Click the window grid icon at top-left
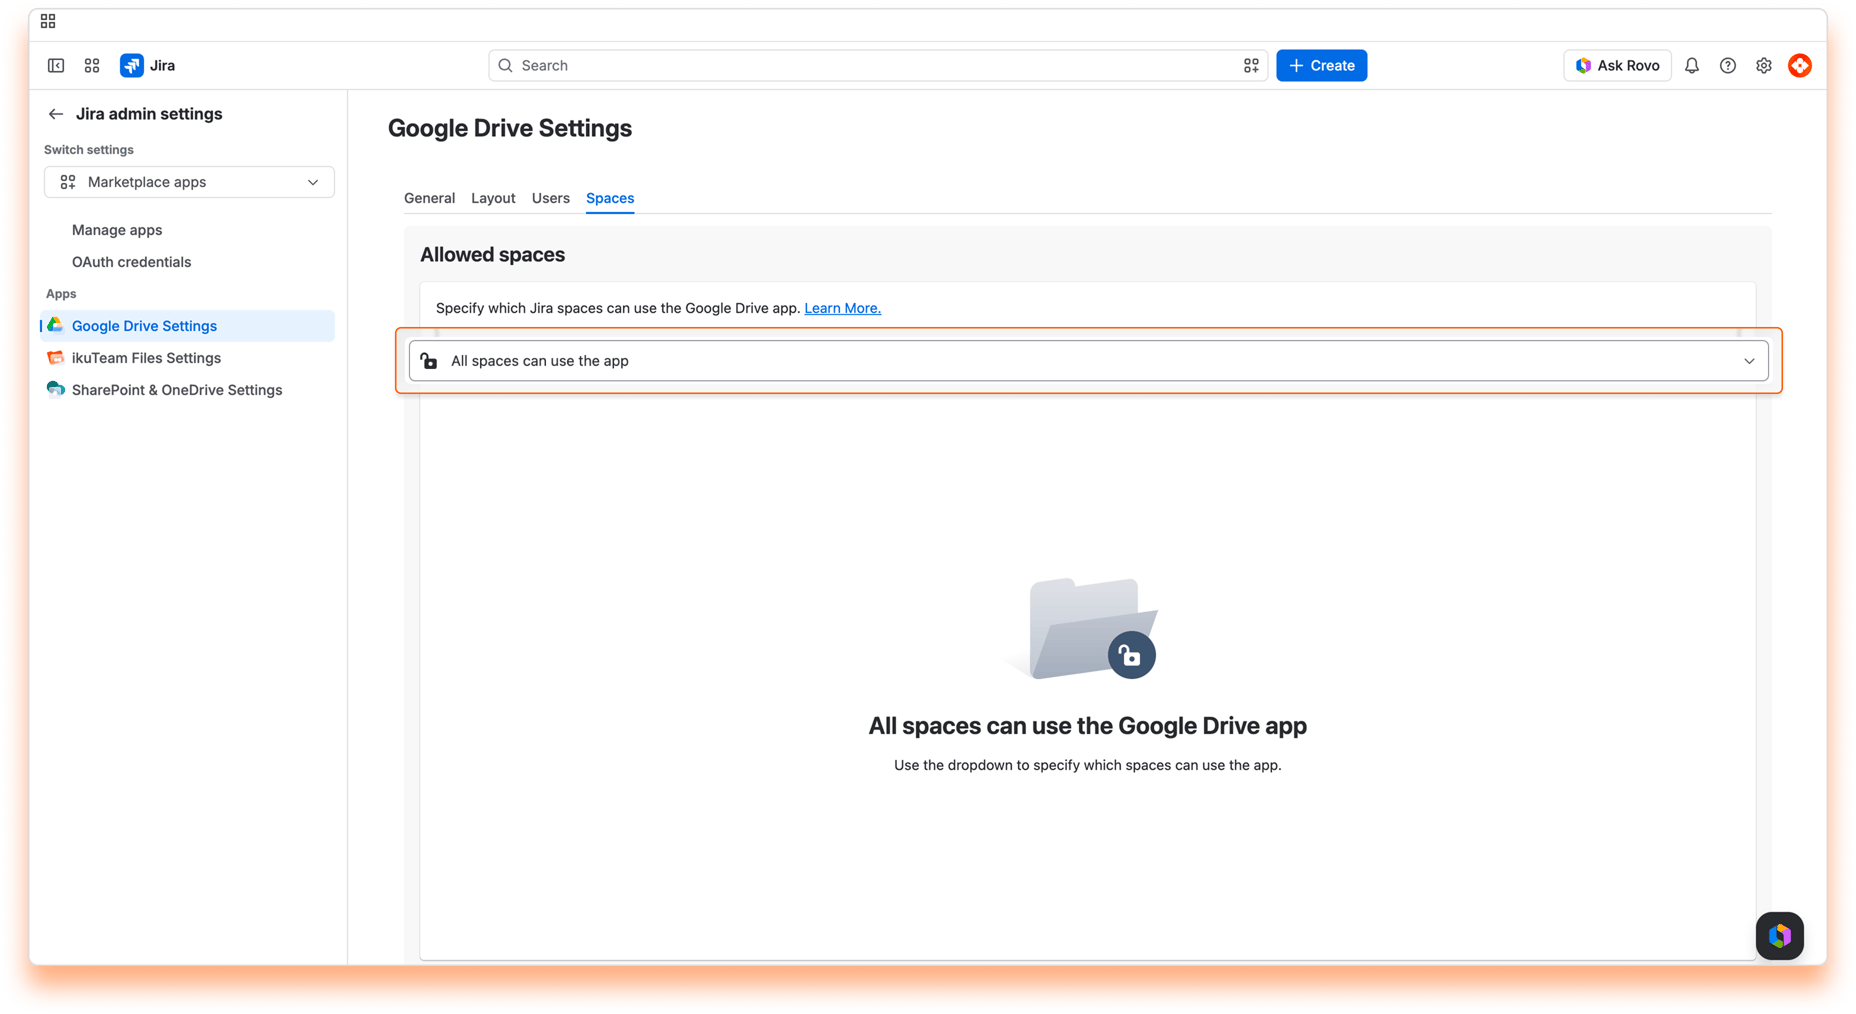Screen dimensions: 1856x1014 coord(48,21)
